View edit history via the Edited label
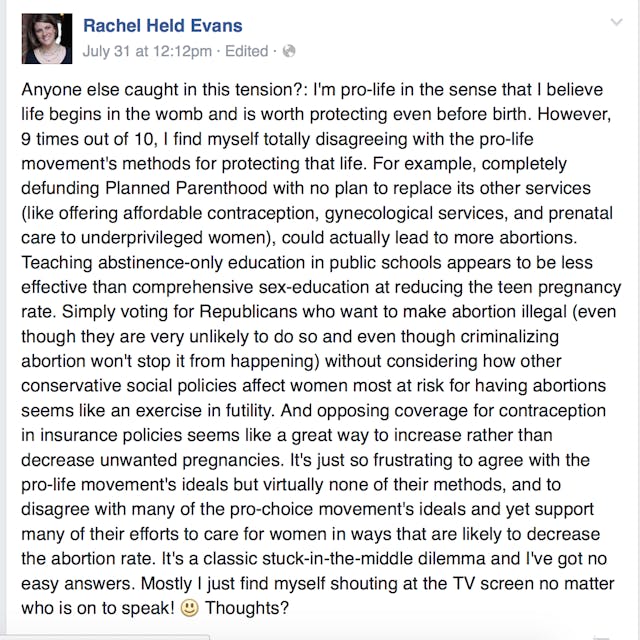Viewport: 640px width, 640px height. tap(246, 50)
